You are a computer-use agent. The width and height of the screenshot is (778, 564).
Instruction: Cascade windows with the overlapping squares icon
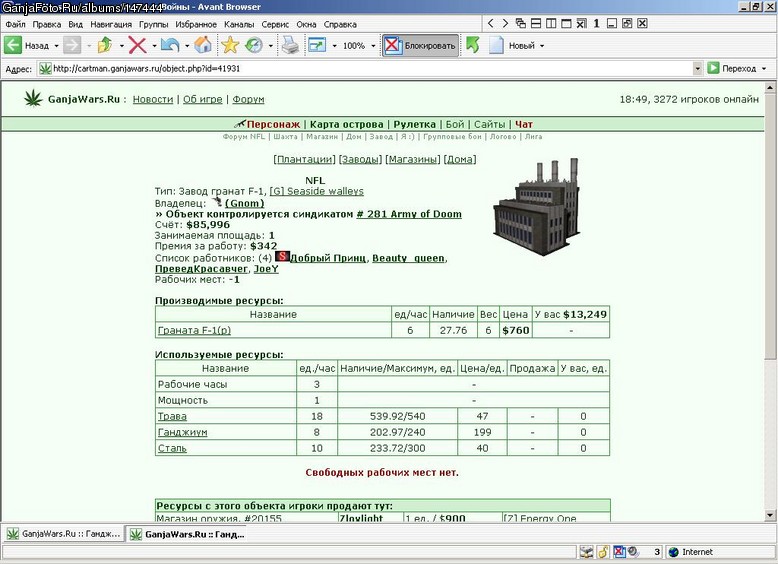click(x=520, y=23)
